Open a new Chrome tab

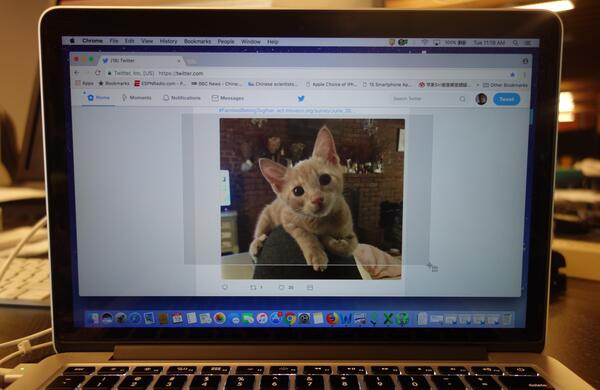192,61
